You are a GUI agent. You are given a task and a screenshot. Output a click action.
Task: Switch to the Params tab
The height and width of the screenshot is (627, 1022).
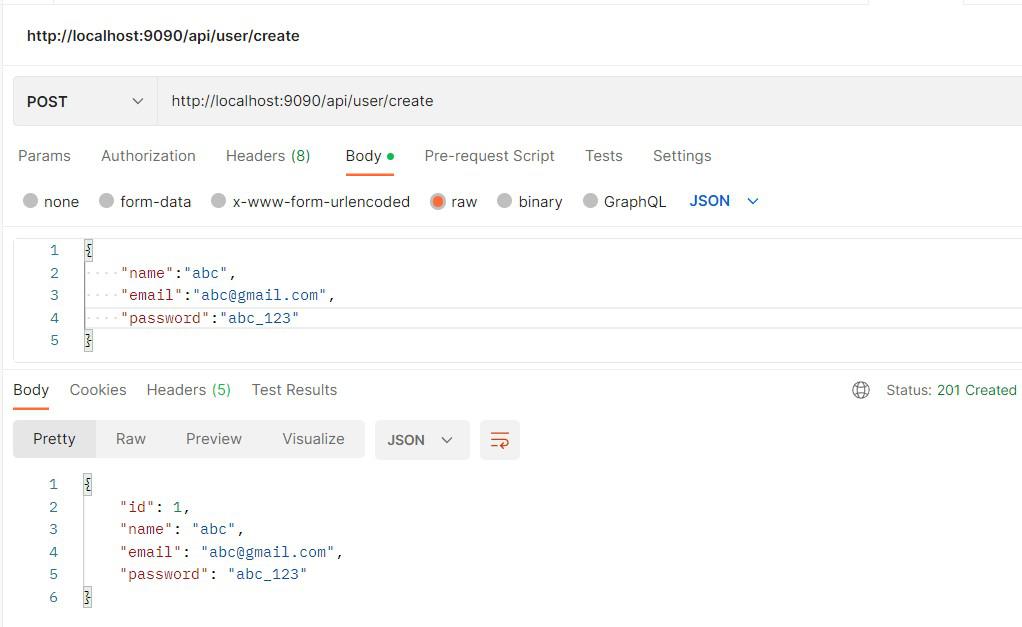pyautogui.click(x=44, y=156)
